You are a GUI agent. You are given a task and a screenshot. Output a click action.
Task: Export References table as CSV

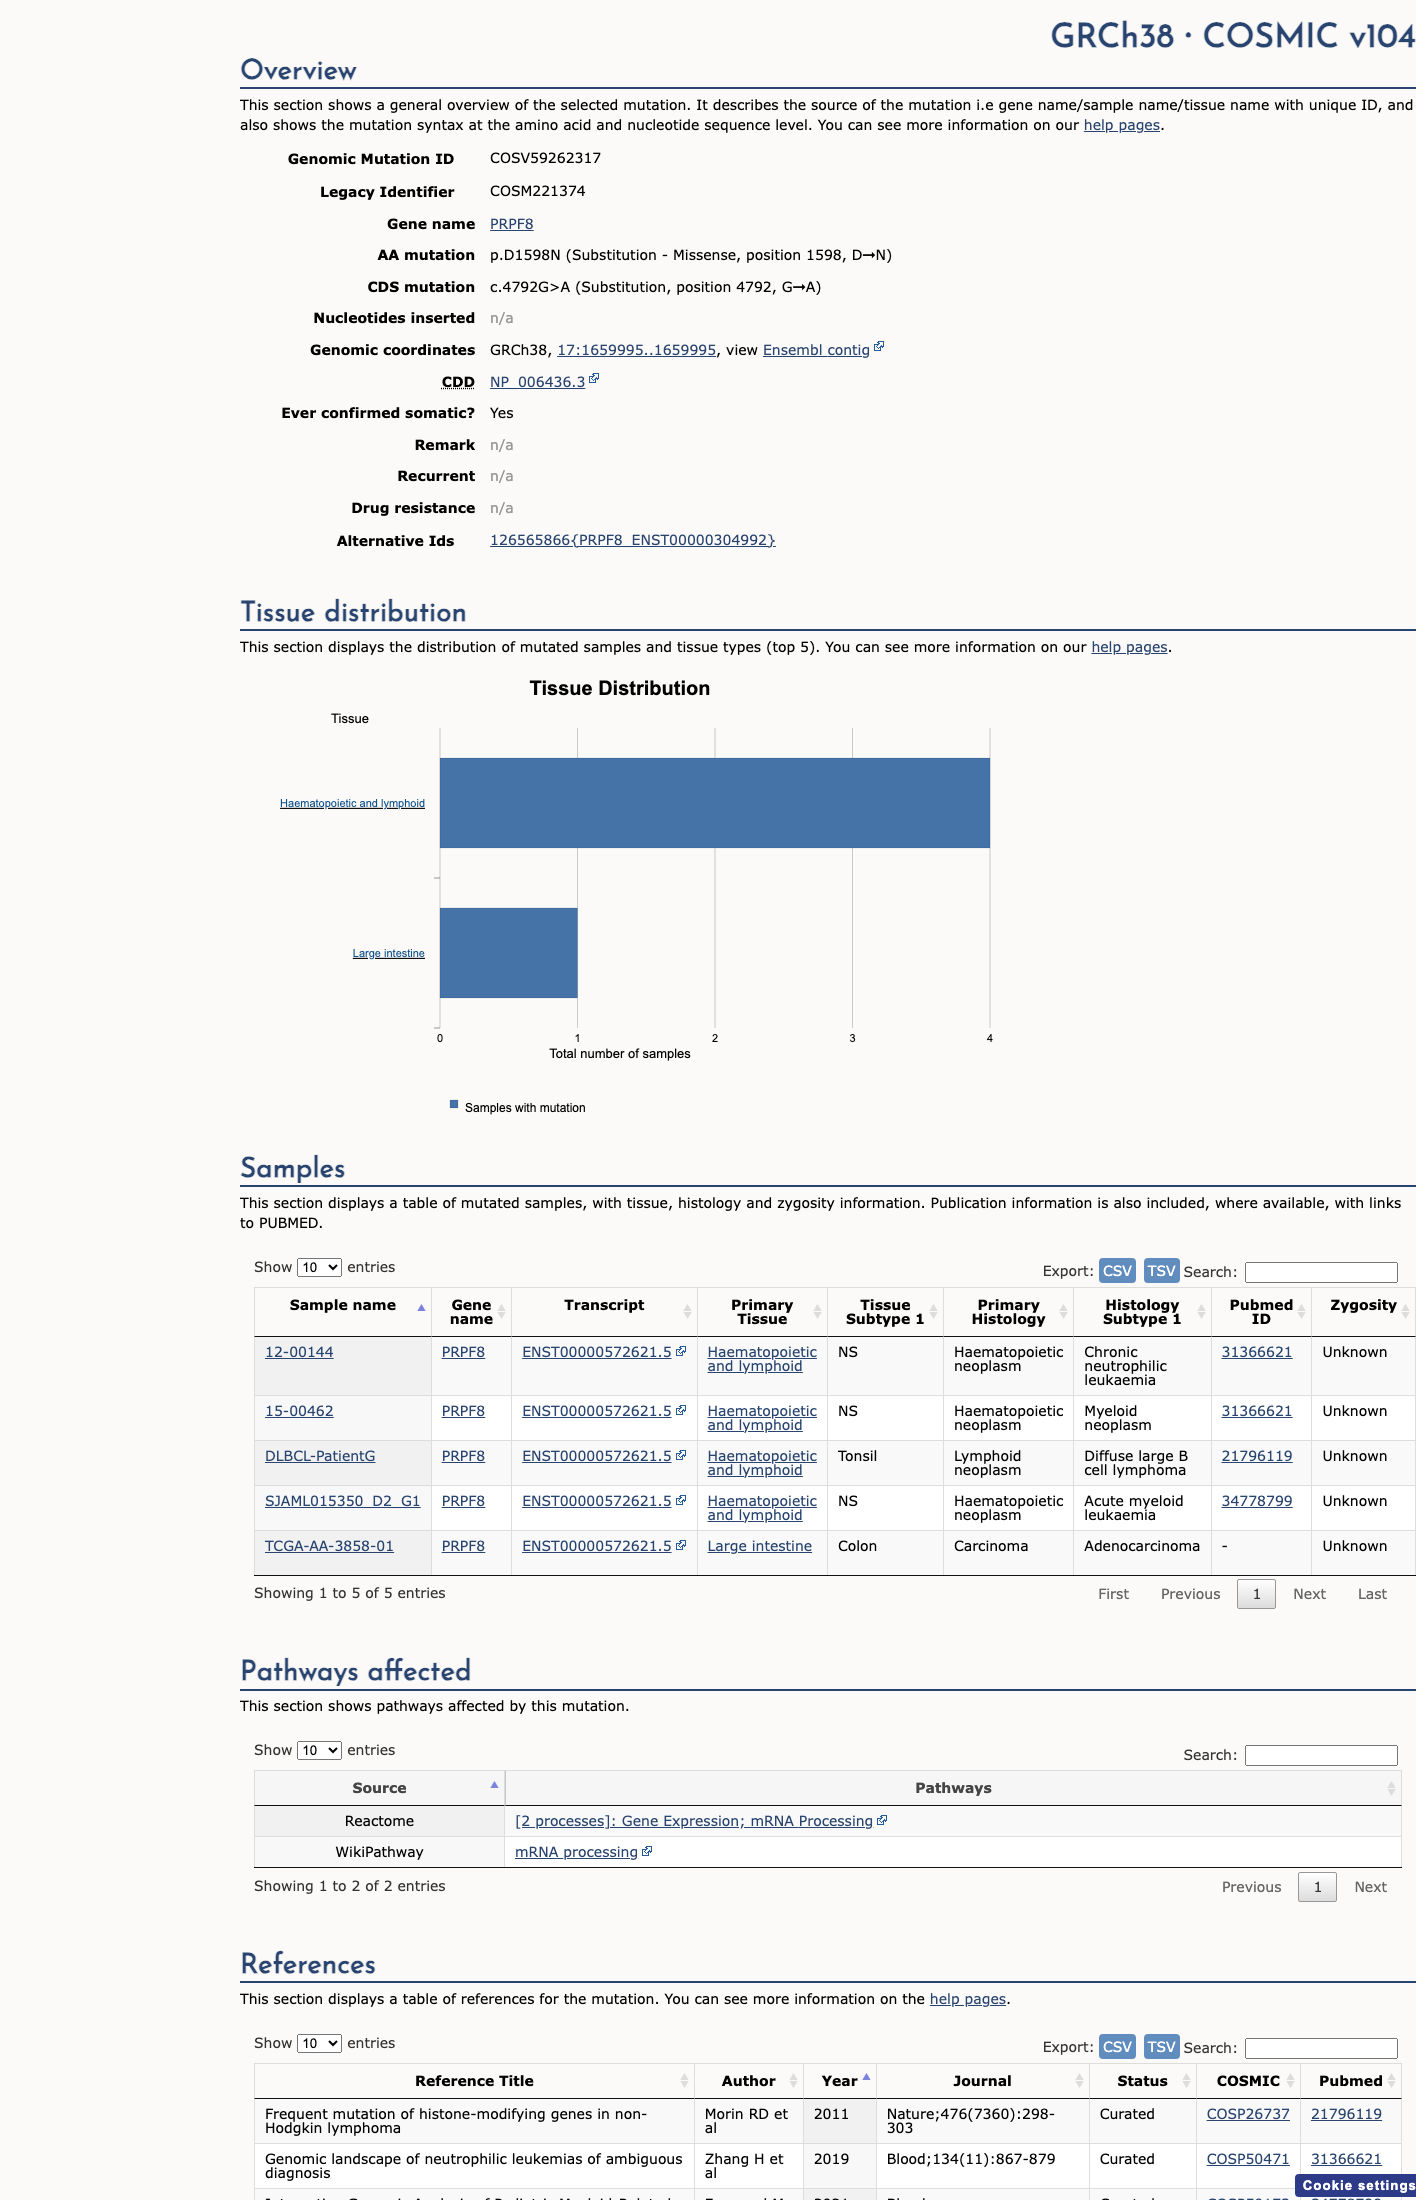coord(1117,2047)
